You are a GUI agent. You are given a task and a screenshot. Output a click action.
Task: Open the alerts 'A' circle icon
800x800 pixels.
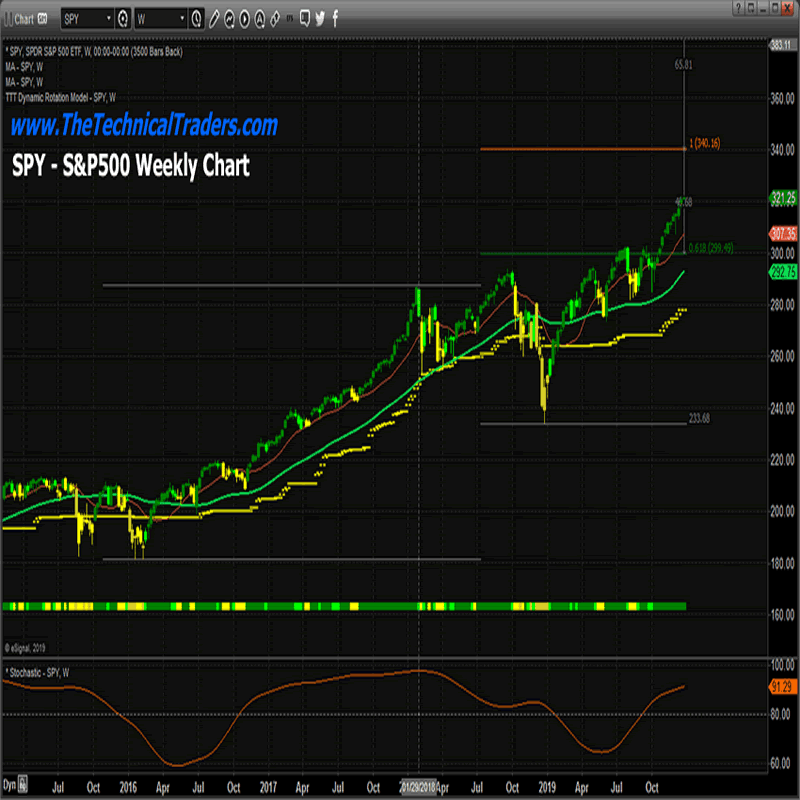point(260,19)
